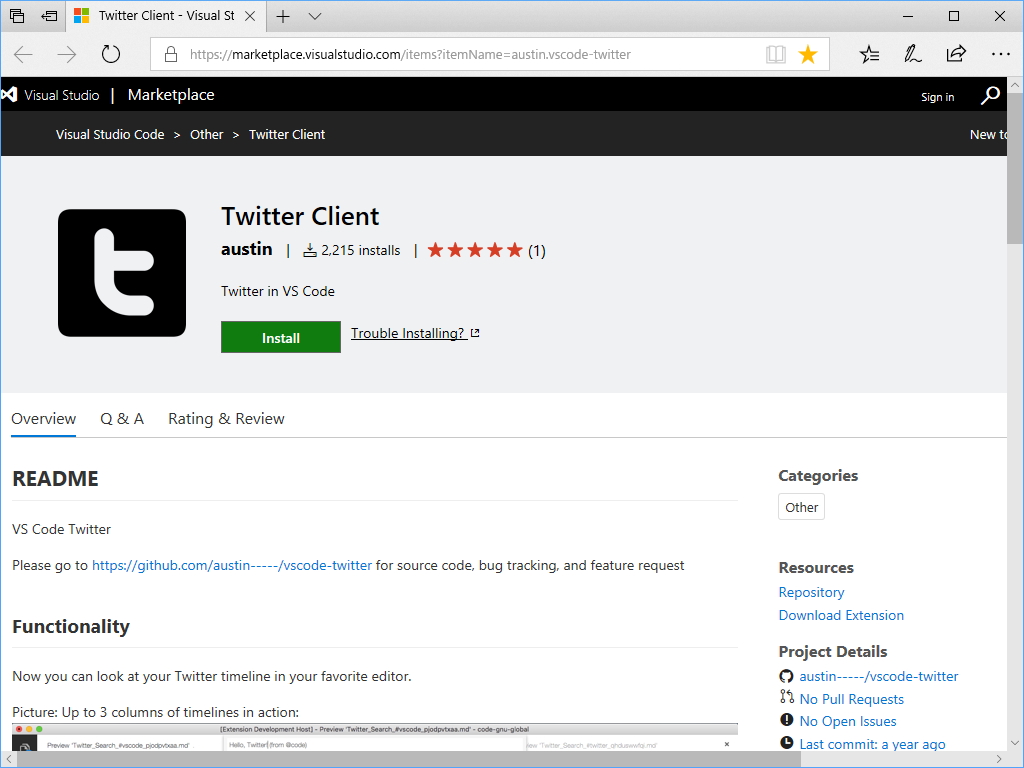Open reading view in the address bar
Screen dimensions: 1024x768
[x=775, y=54]
